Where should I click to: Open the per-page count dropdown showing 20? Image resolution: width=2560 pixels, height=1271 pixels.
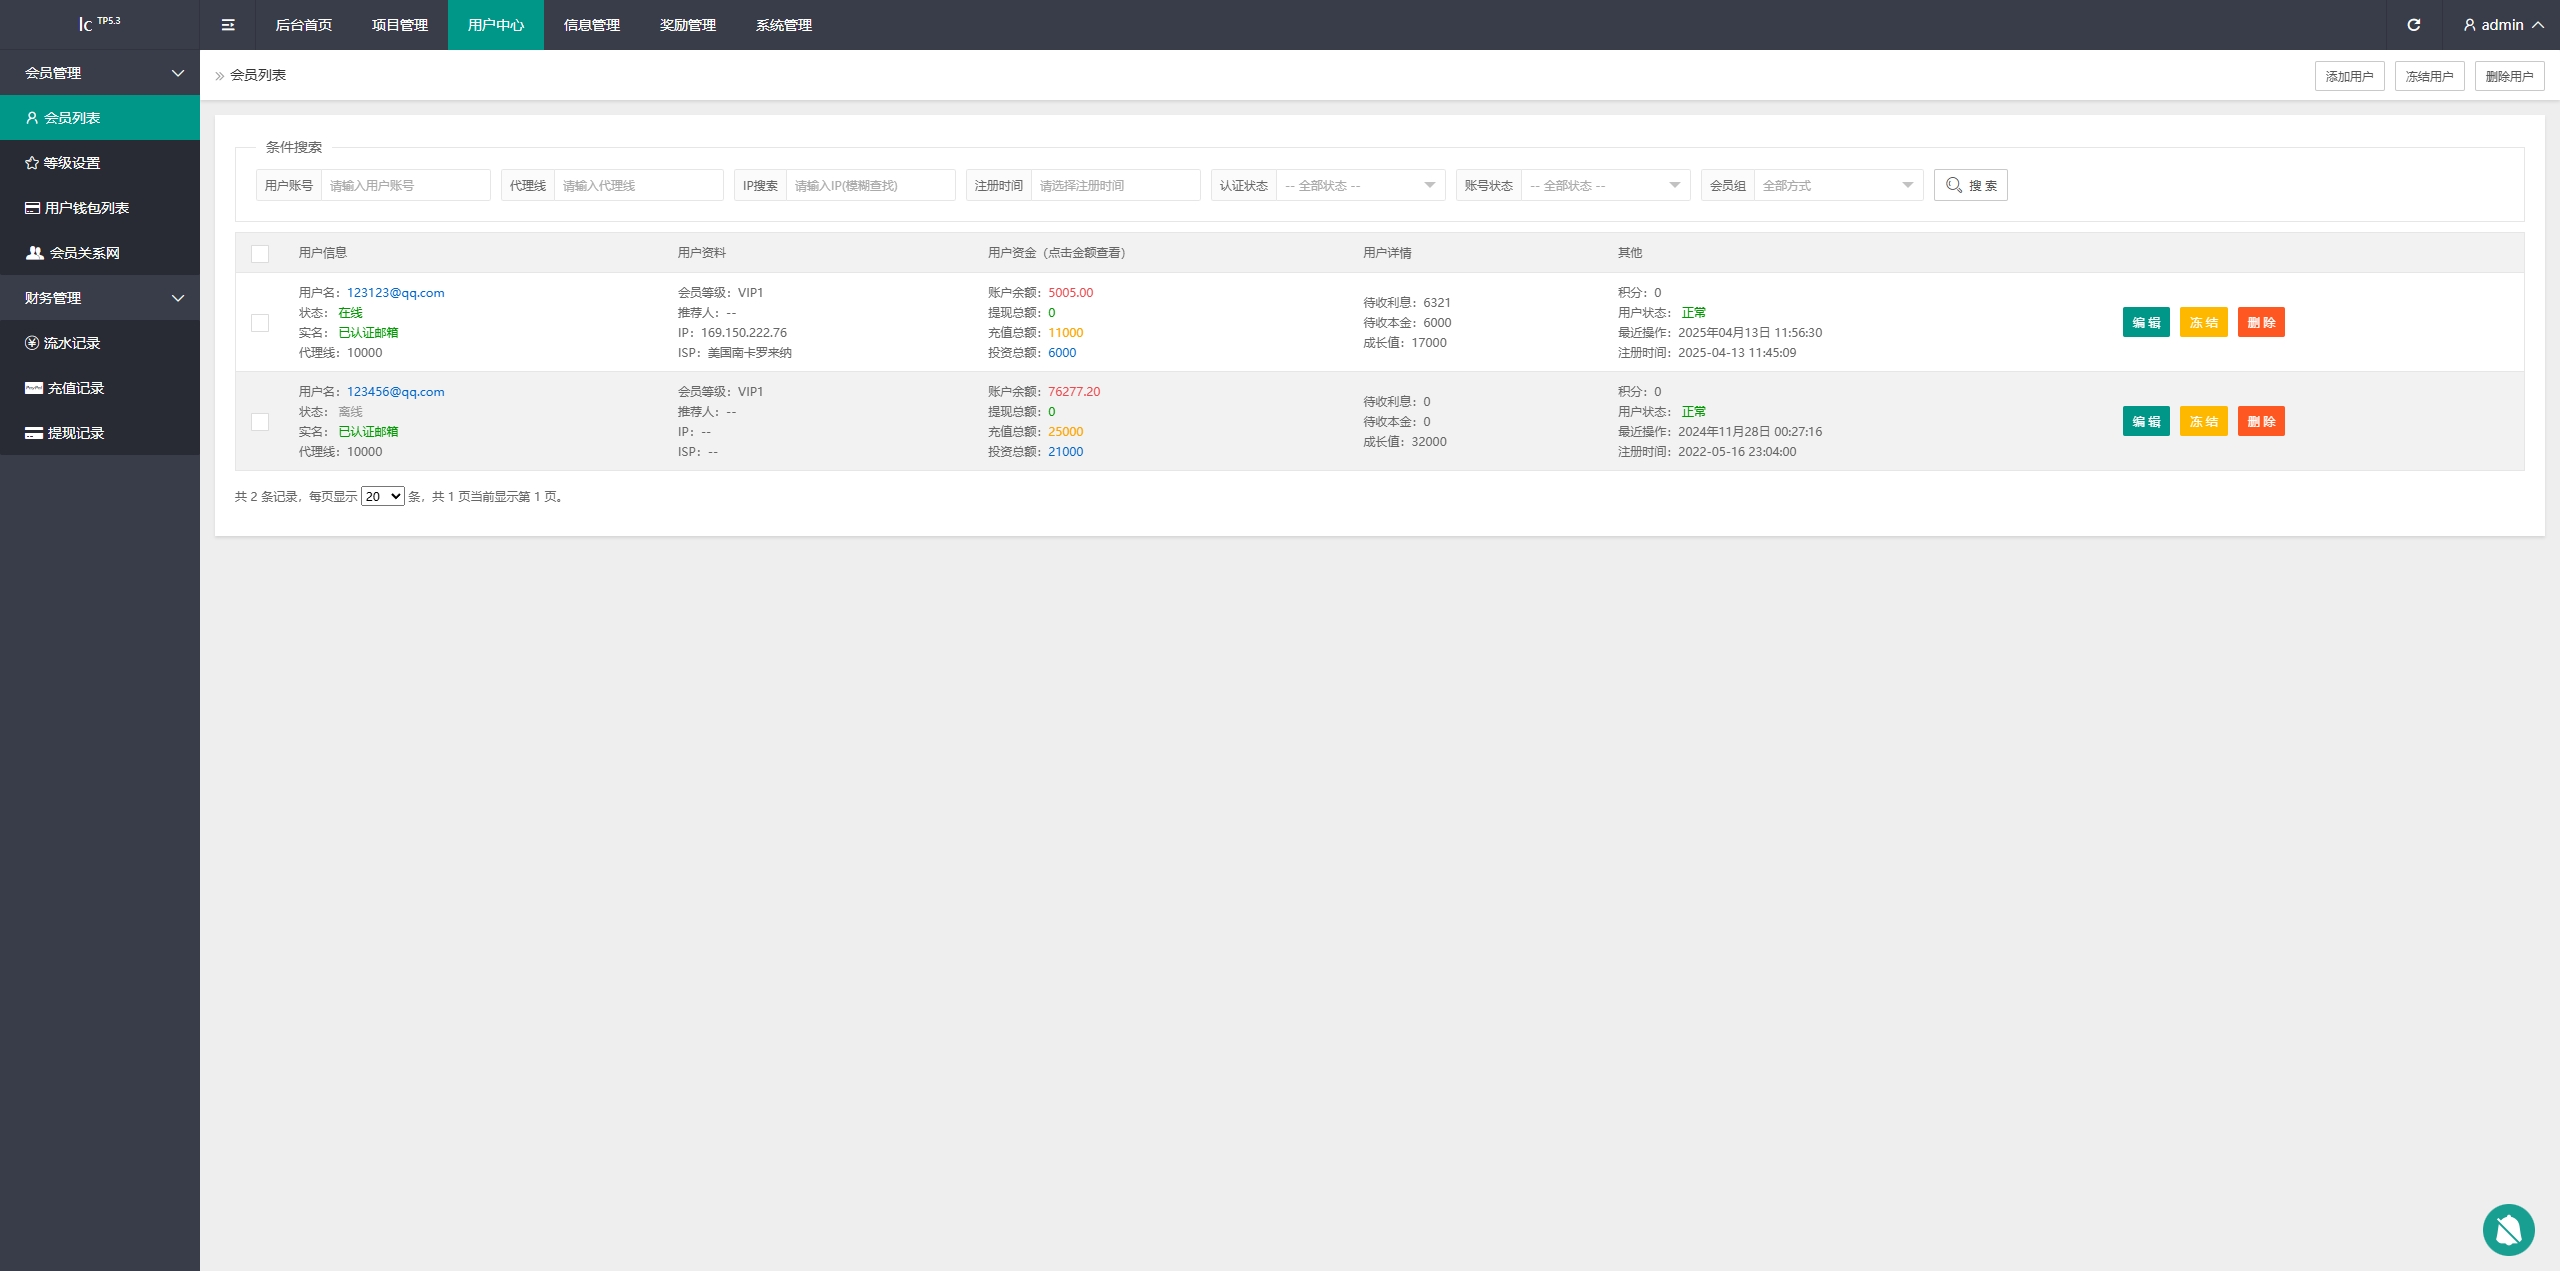tap(382, 497)
